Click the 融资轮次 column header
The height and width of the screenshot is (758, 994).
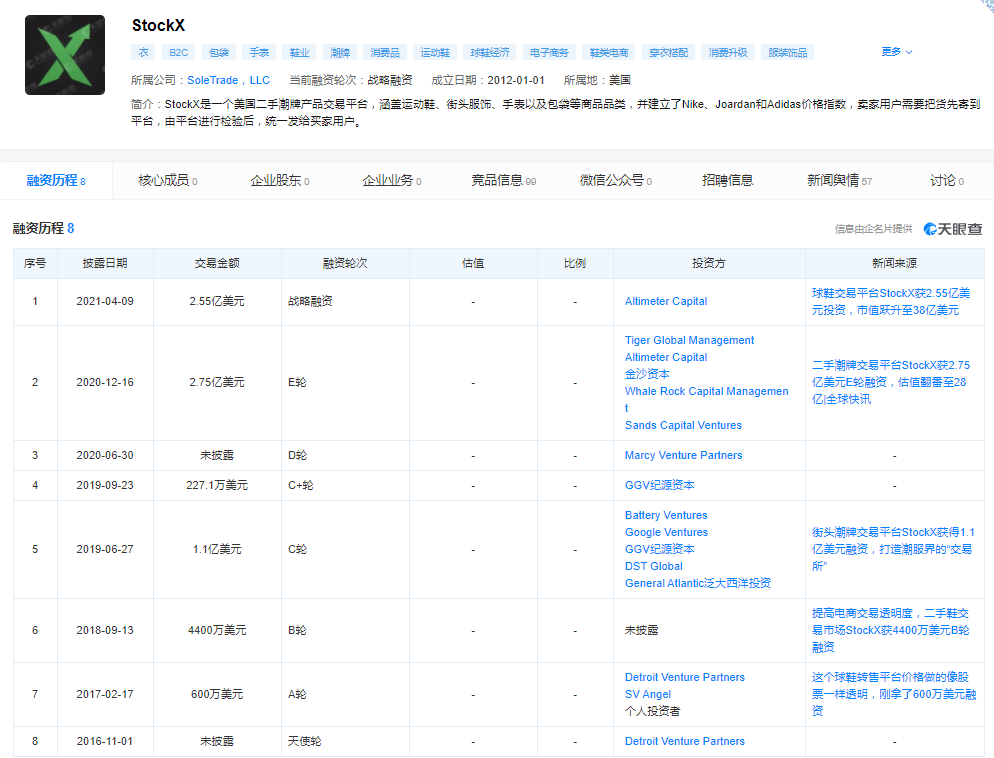pyautogui.click(x=345, y=263)
